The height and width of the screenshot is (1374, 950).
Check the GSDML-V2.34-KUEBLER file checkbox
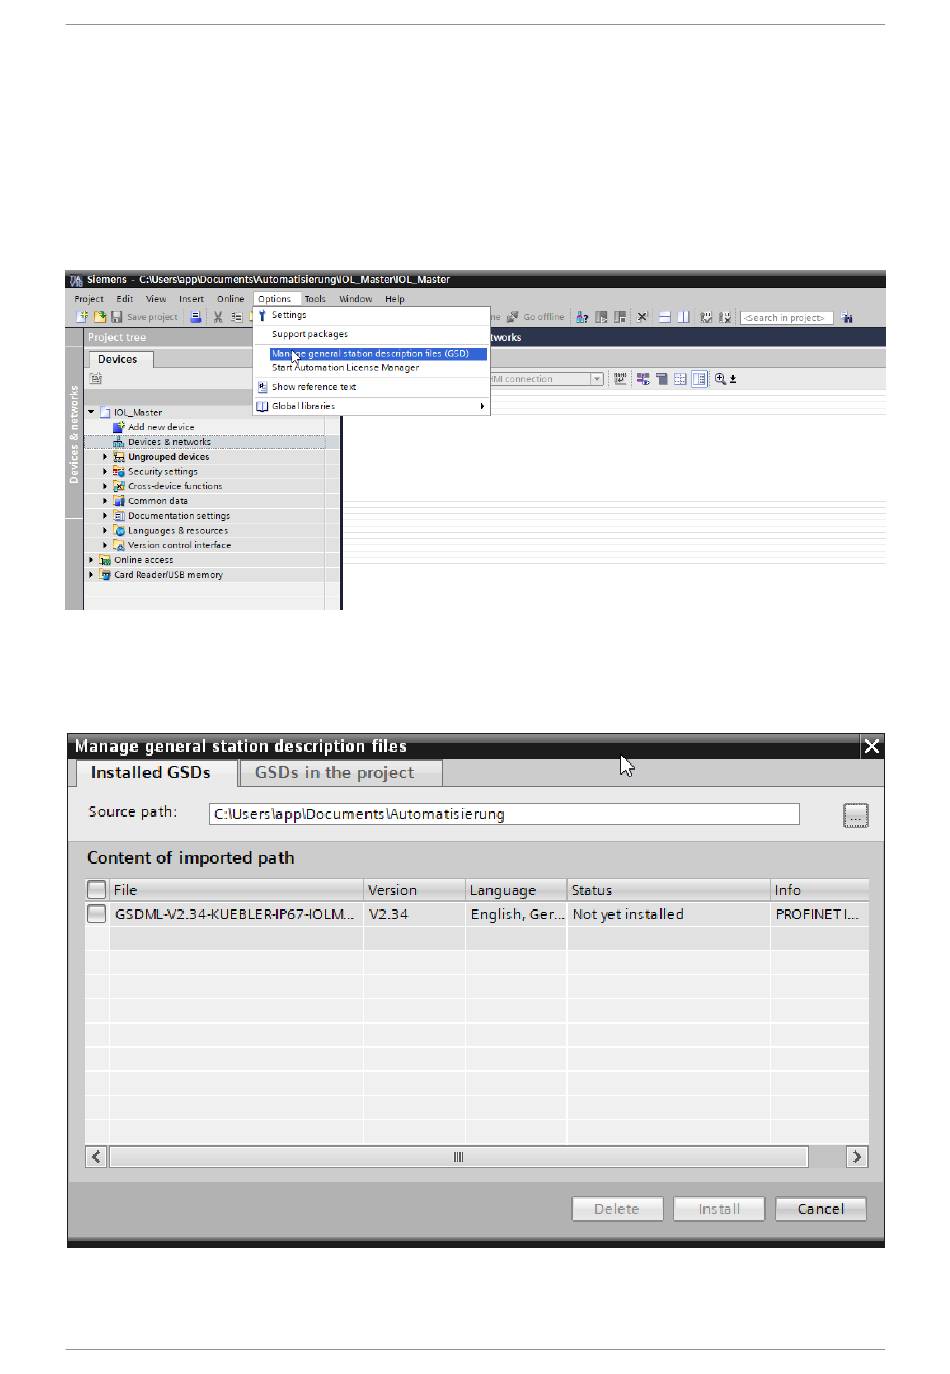point(97,914)
